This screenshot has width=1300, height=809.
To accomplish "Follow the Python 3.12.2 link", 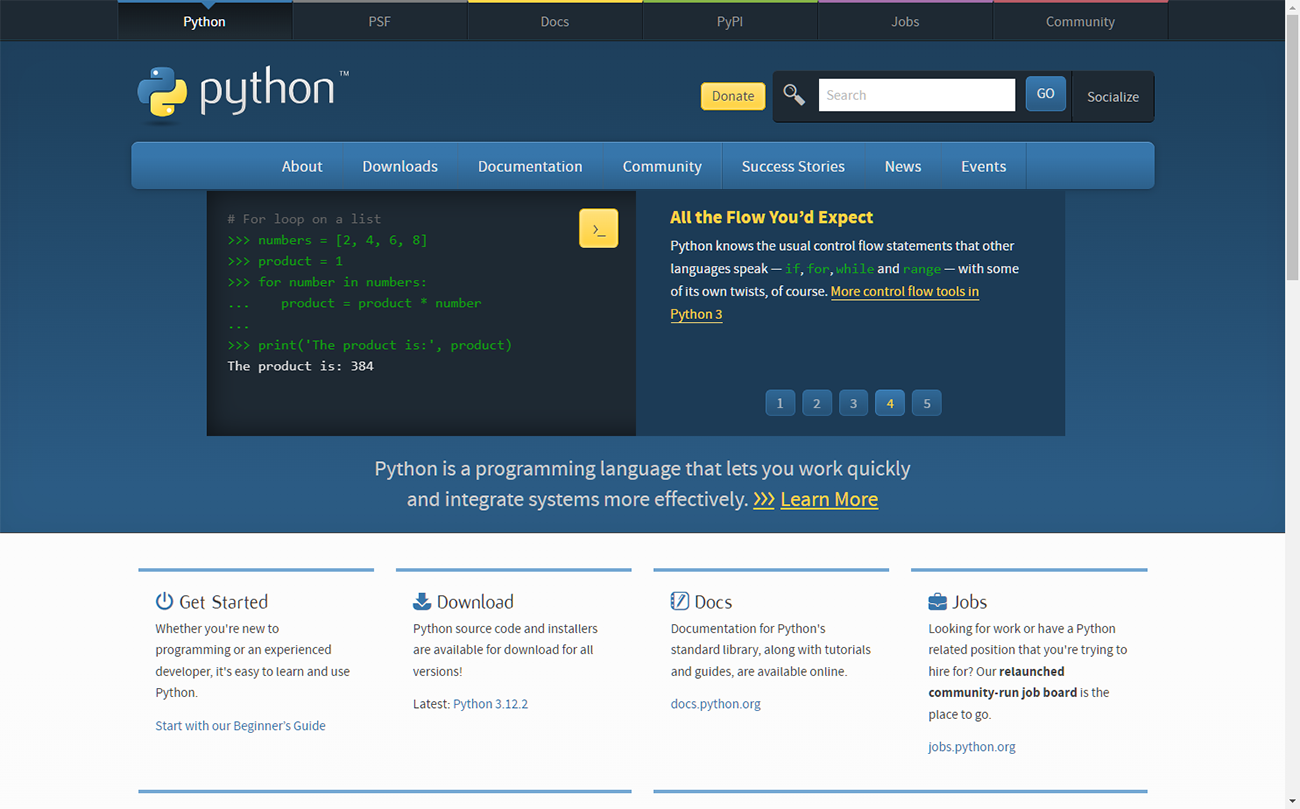I will click(491, 703).
